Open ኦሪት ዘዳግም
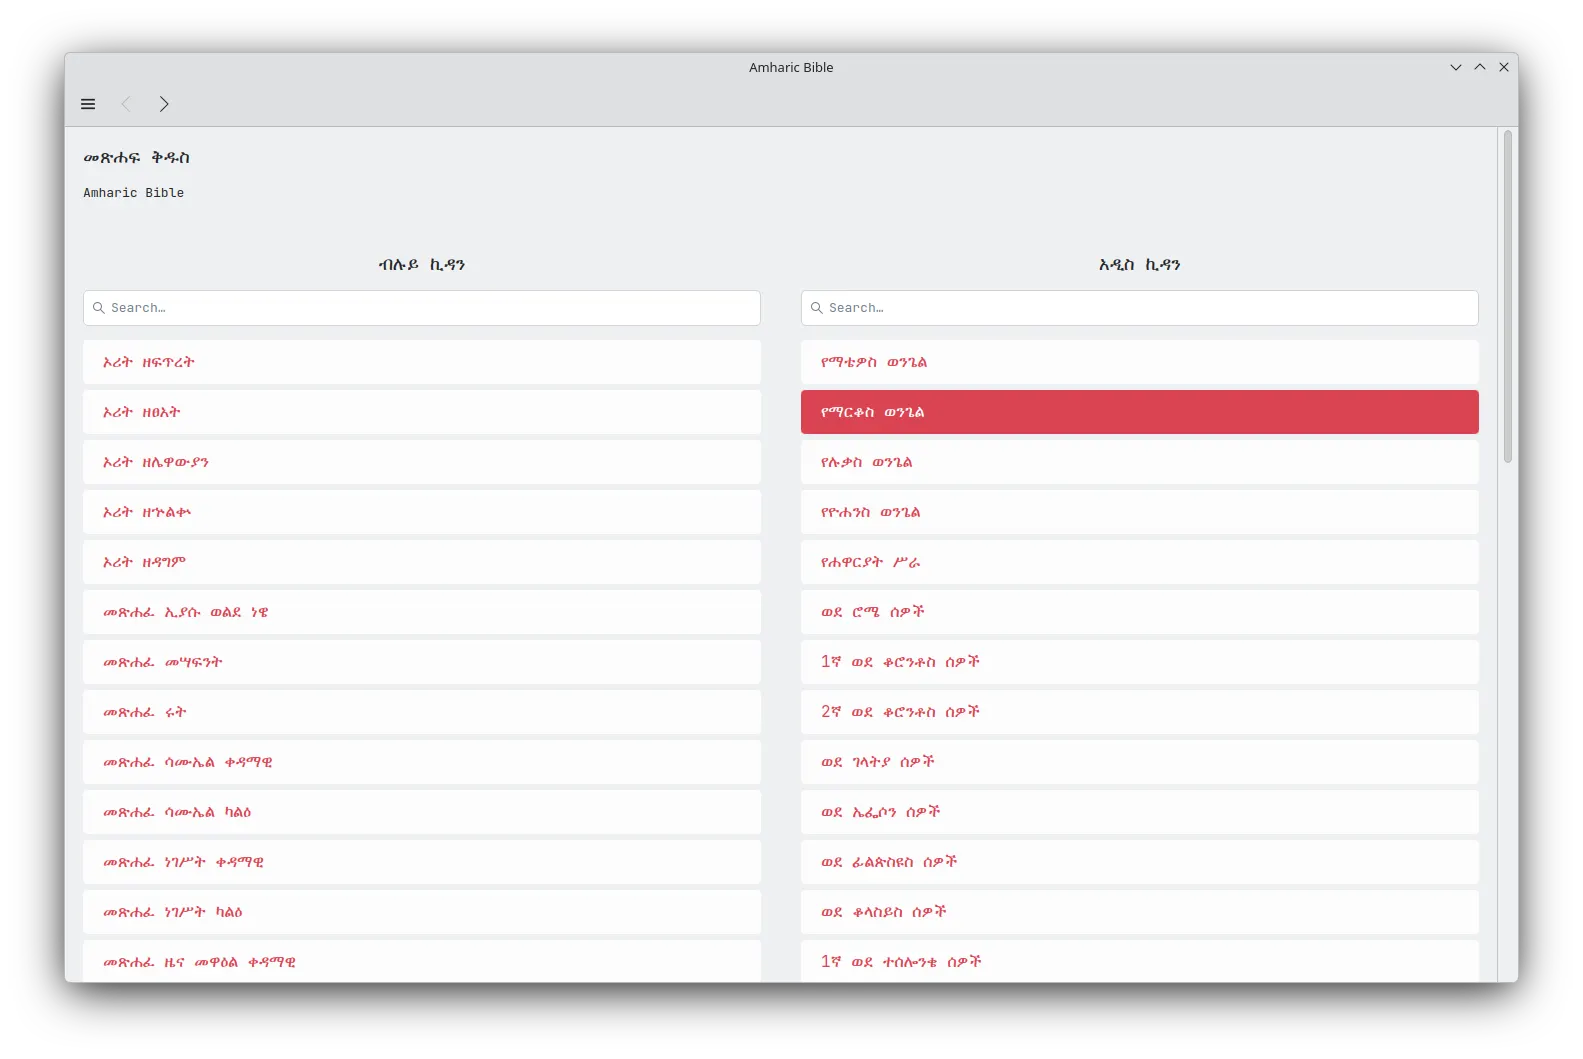 422,562
